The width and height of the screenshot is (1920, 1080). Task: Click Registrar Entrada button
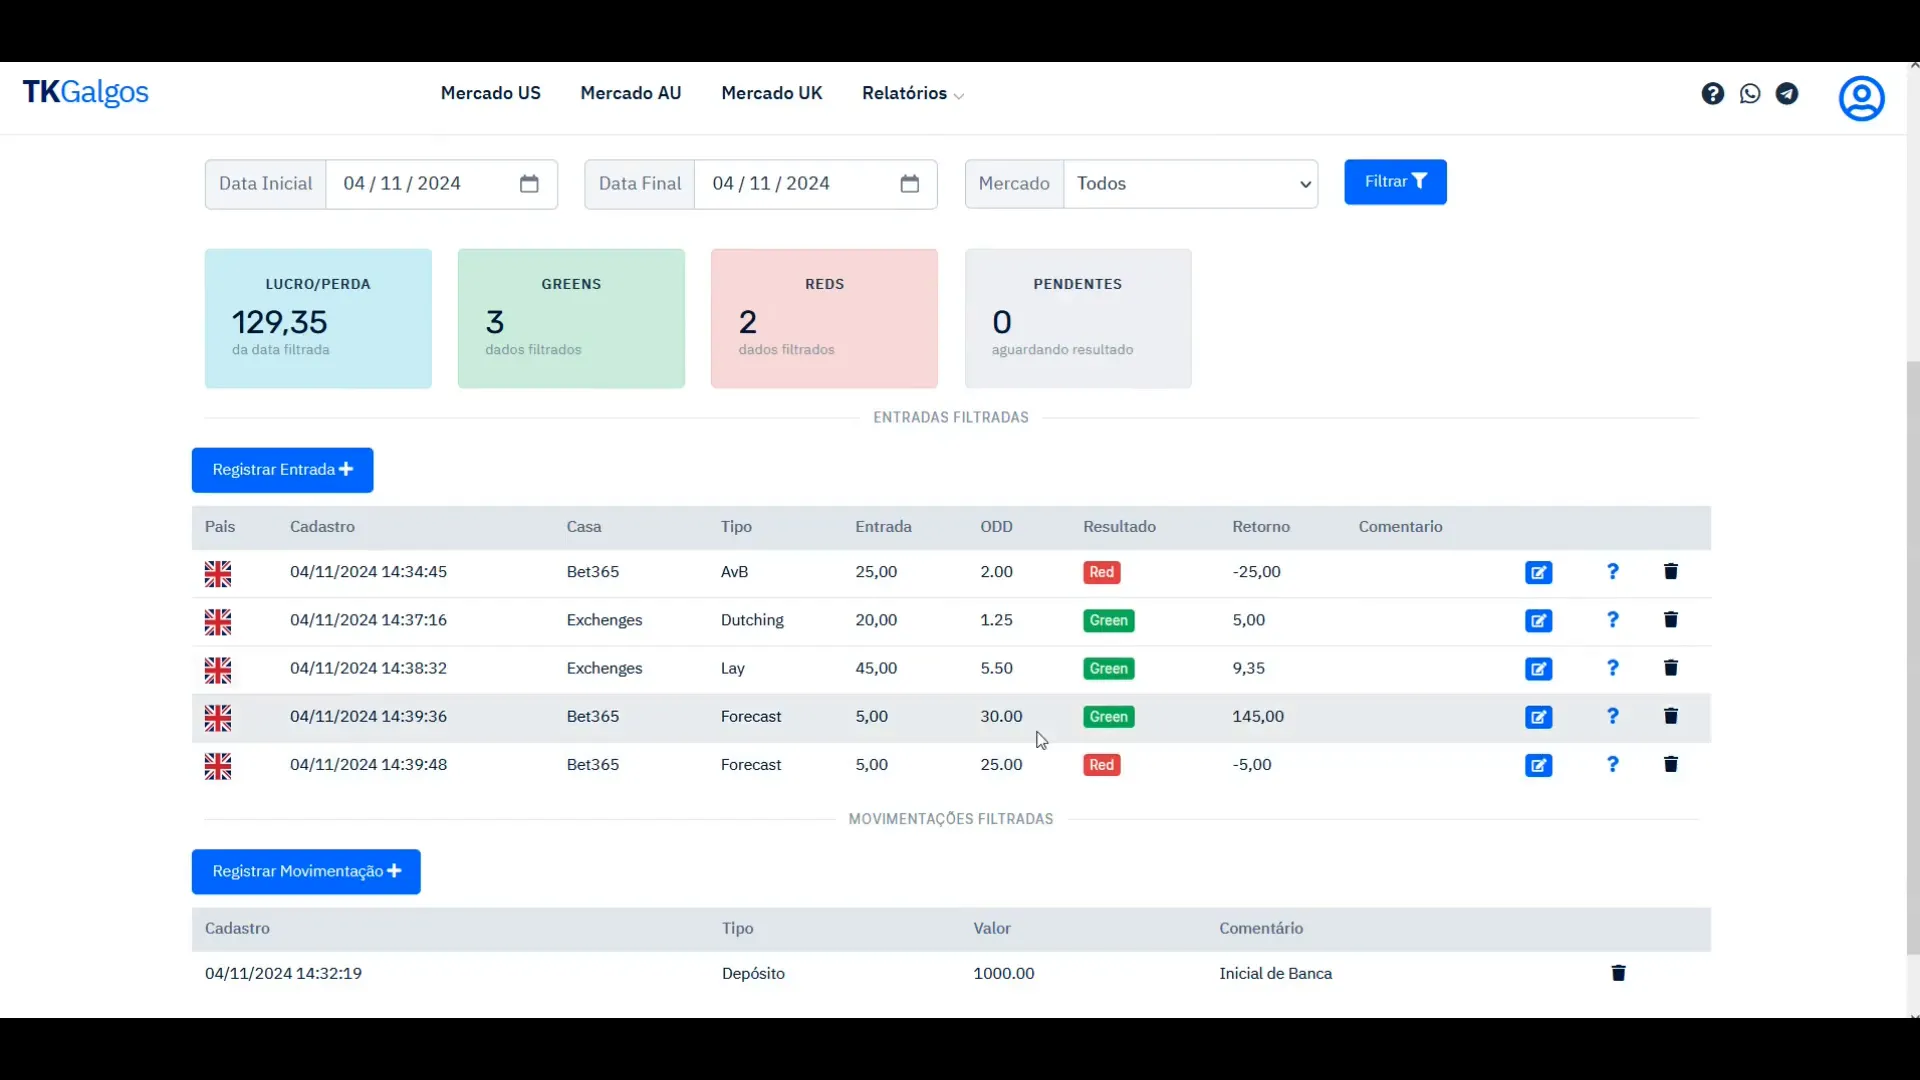[x=282, y=470]
